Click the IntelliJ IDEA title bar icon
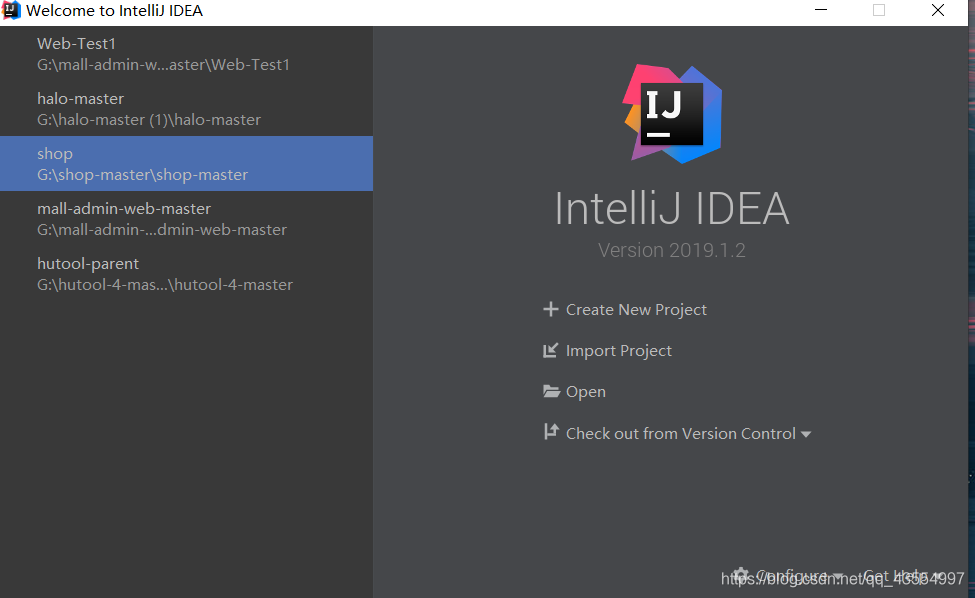975x598 pixels. [x=11, y=11]
